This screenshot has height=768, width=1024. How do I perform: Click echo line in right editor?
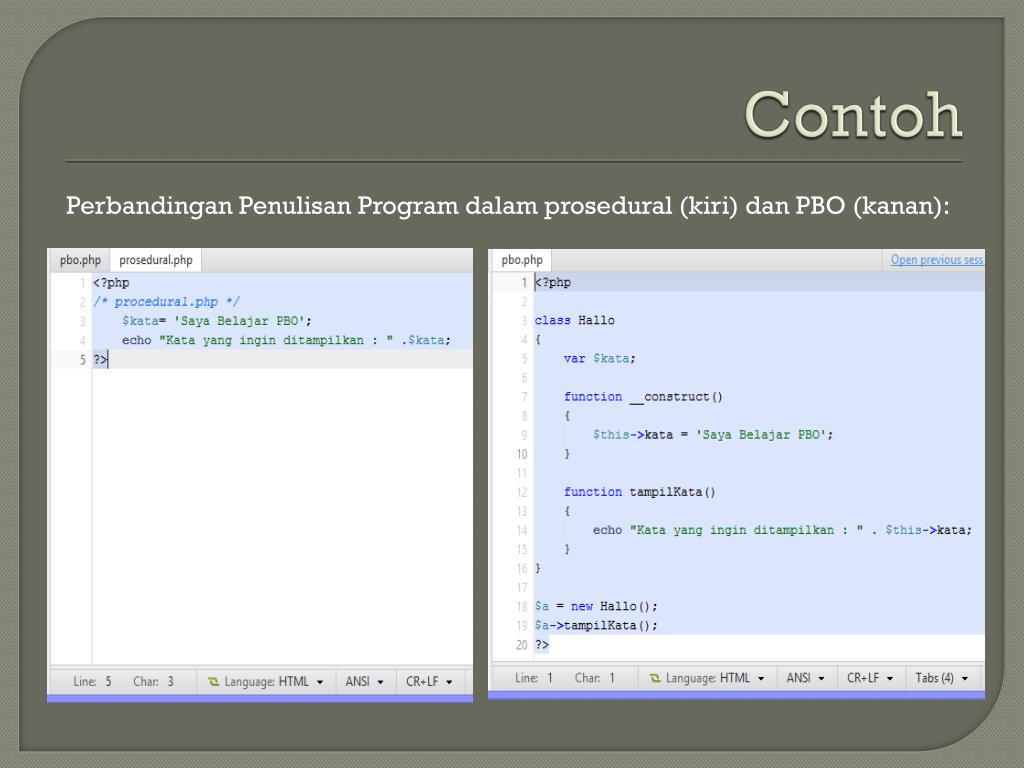pyautogui.click(x=782, y=530)
